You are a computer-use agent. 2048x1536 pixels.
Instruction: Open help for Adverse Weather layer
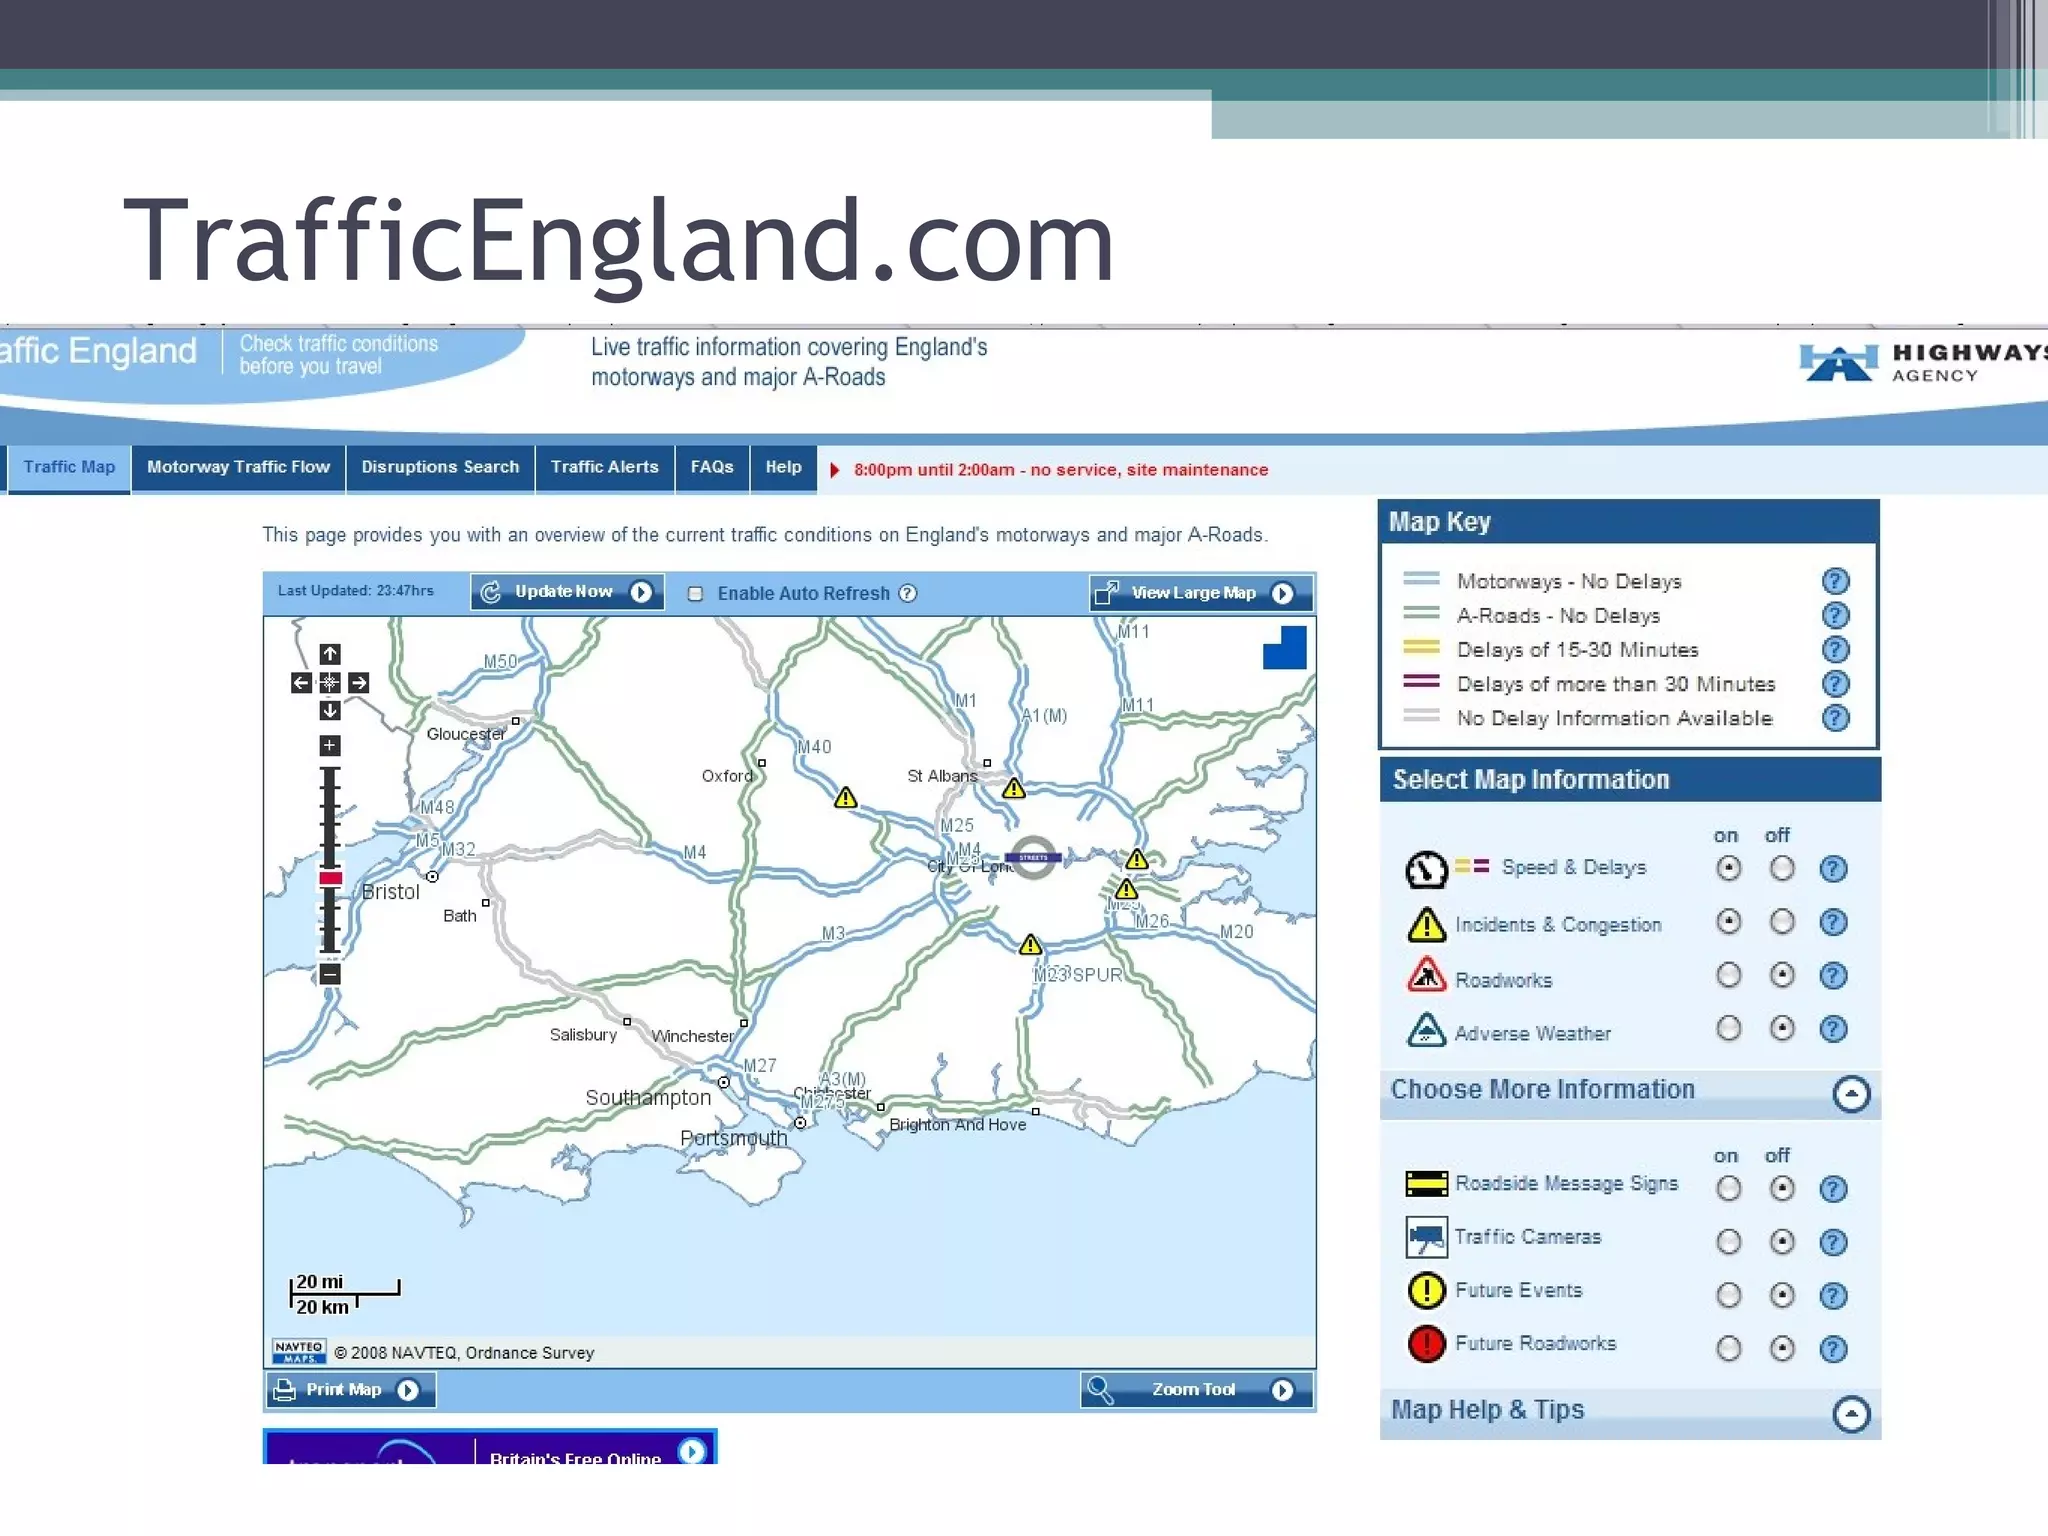pyautogui.click(x=1833, y=1029)
